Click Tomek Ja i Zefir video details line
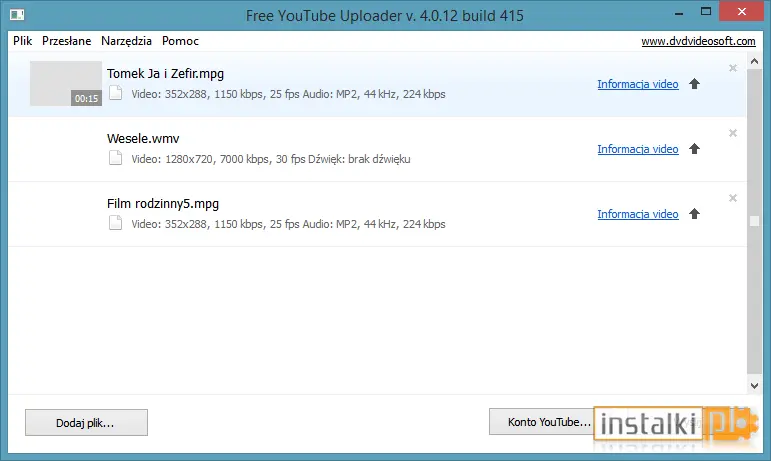This screenshot has height=461, width=771. tap(288, 94)
